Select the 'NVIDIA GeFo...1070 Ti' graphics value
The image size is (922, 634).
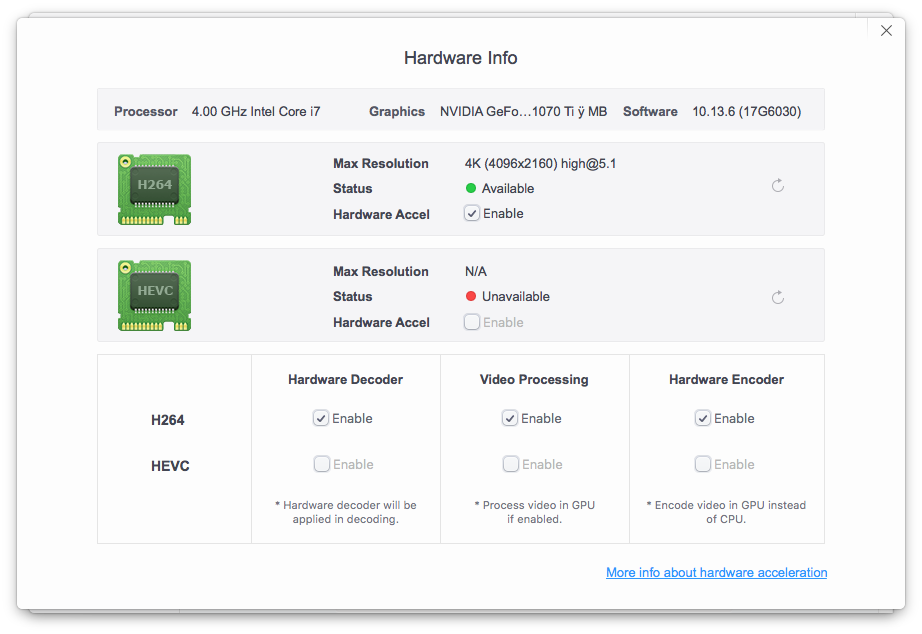point(523,111)
